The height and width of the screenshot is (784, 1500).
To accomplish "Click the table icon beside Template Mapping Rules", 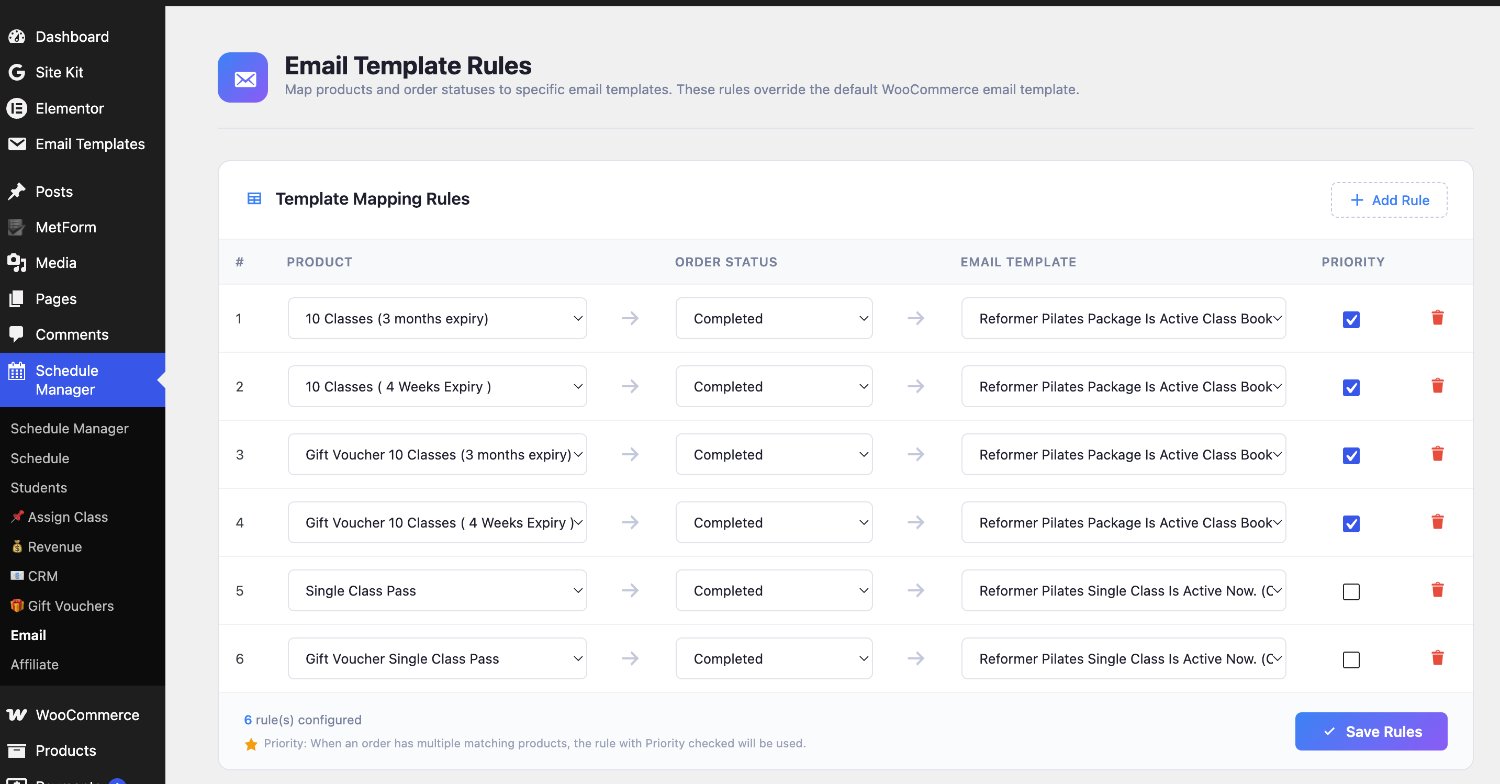I will [254, 199].
